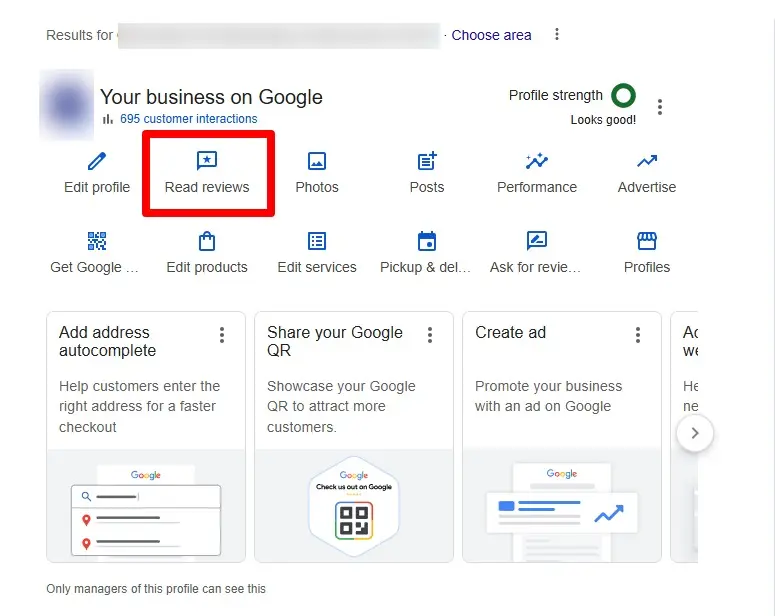Click the Edit profile pencil icon

[97, 162]
